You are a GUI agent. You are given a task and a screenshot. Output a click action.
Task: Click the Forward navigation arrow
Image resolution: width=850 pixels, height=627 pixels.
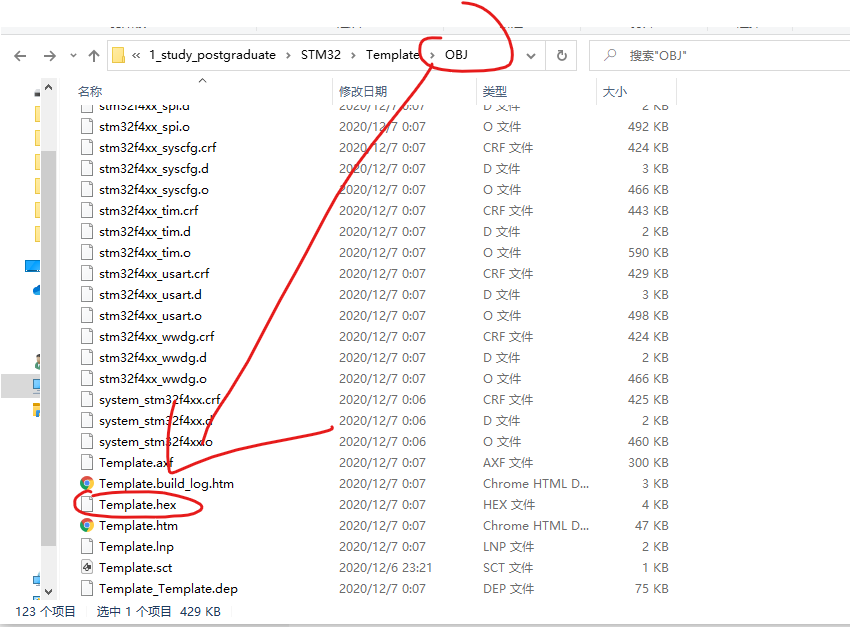point(49,56)
